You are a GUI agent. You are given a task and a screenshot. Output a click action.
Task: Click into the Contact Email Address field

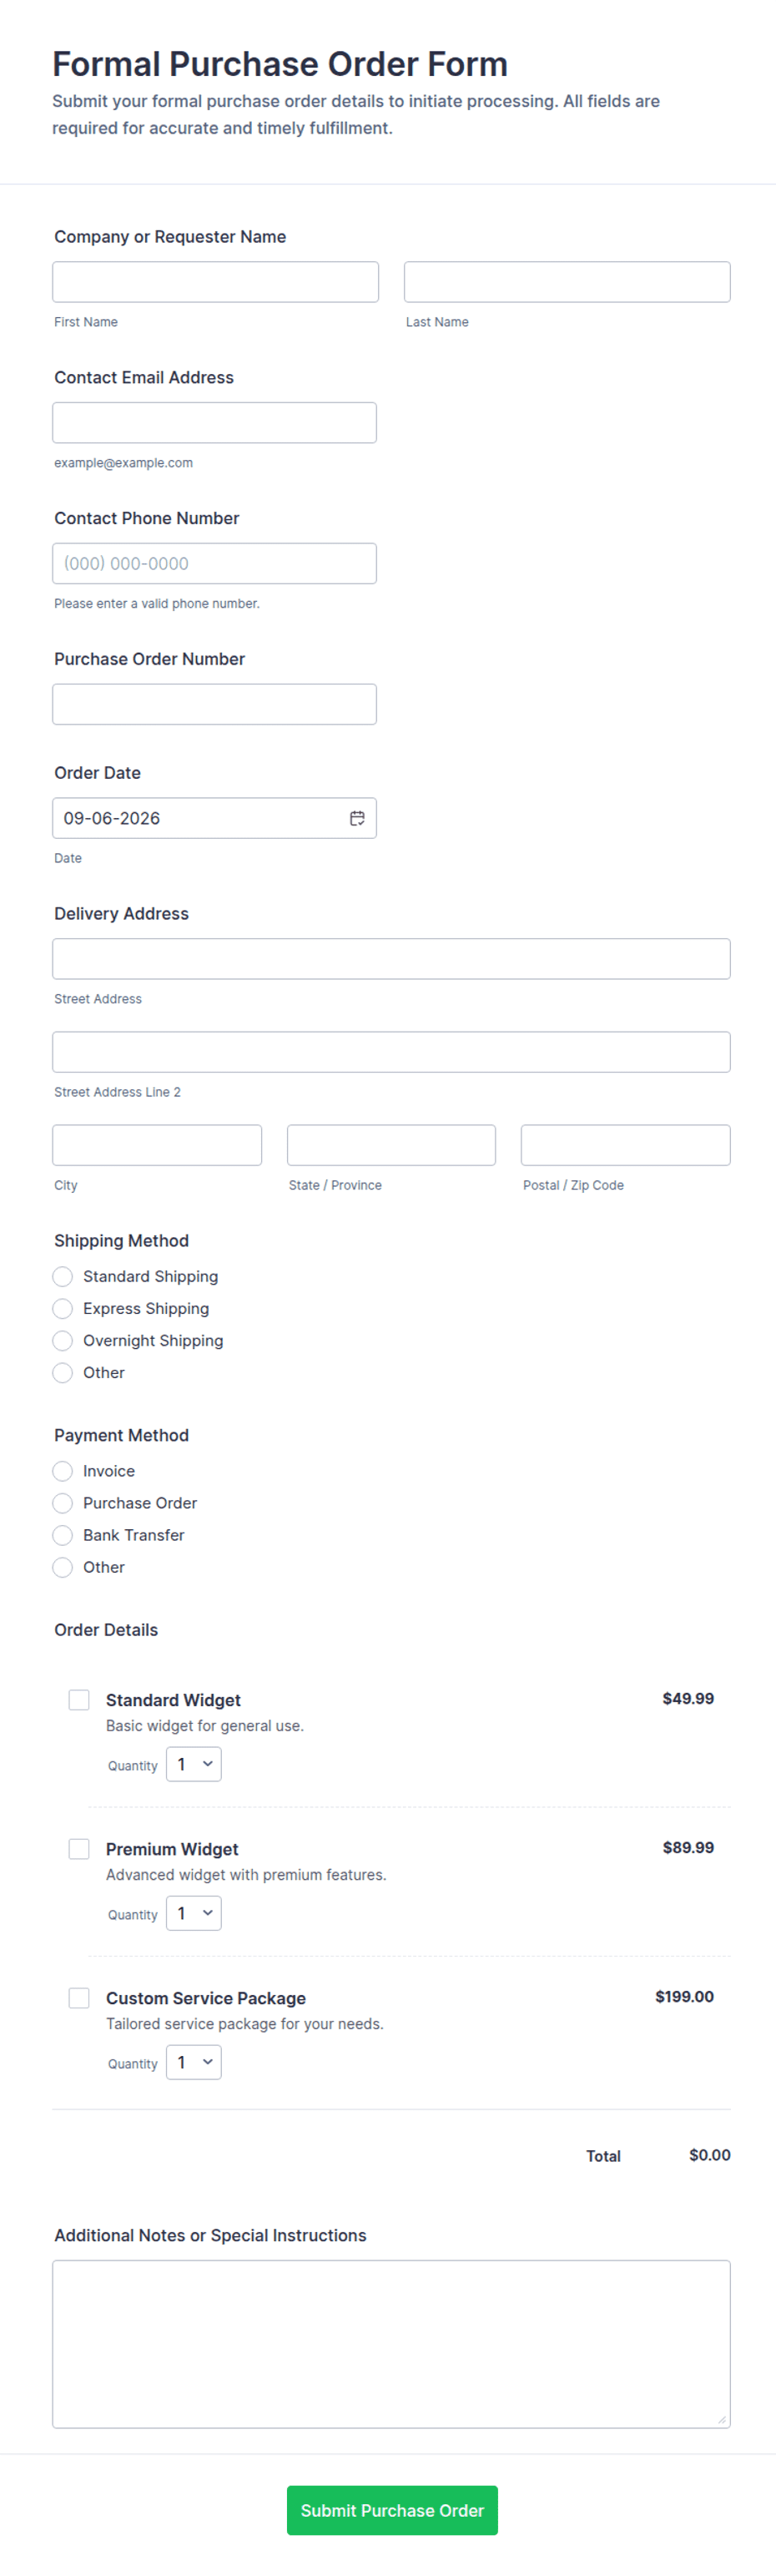point(215,423)
